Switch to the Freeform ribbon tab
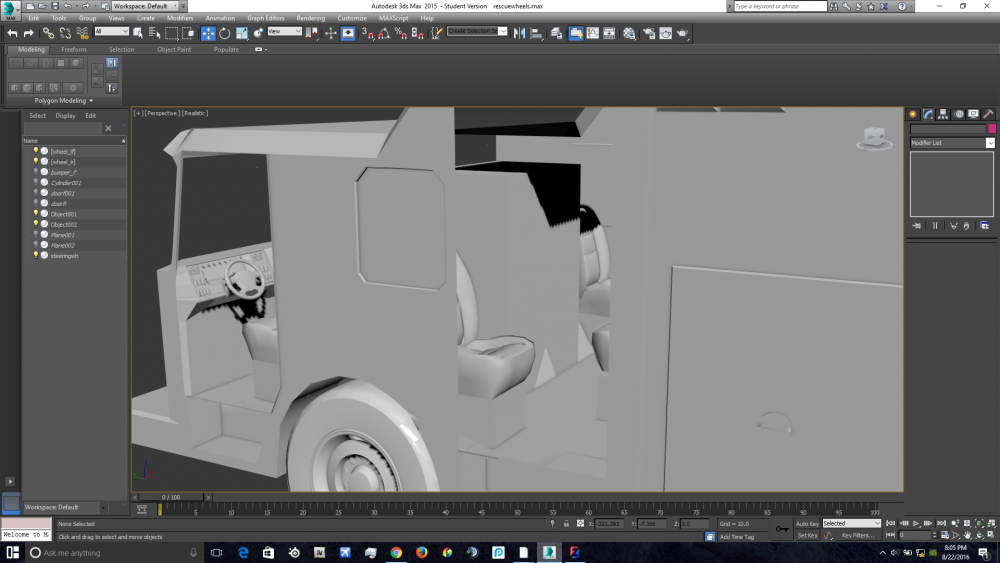The height and width of the screenshot is (563, 1000). tap(74, 49)
